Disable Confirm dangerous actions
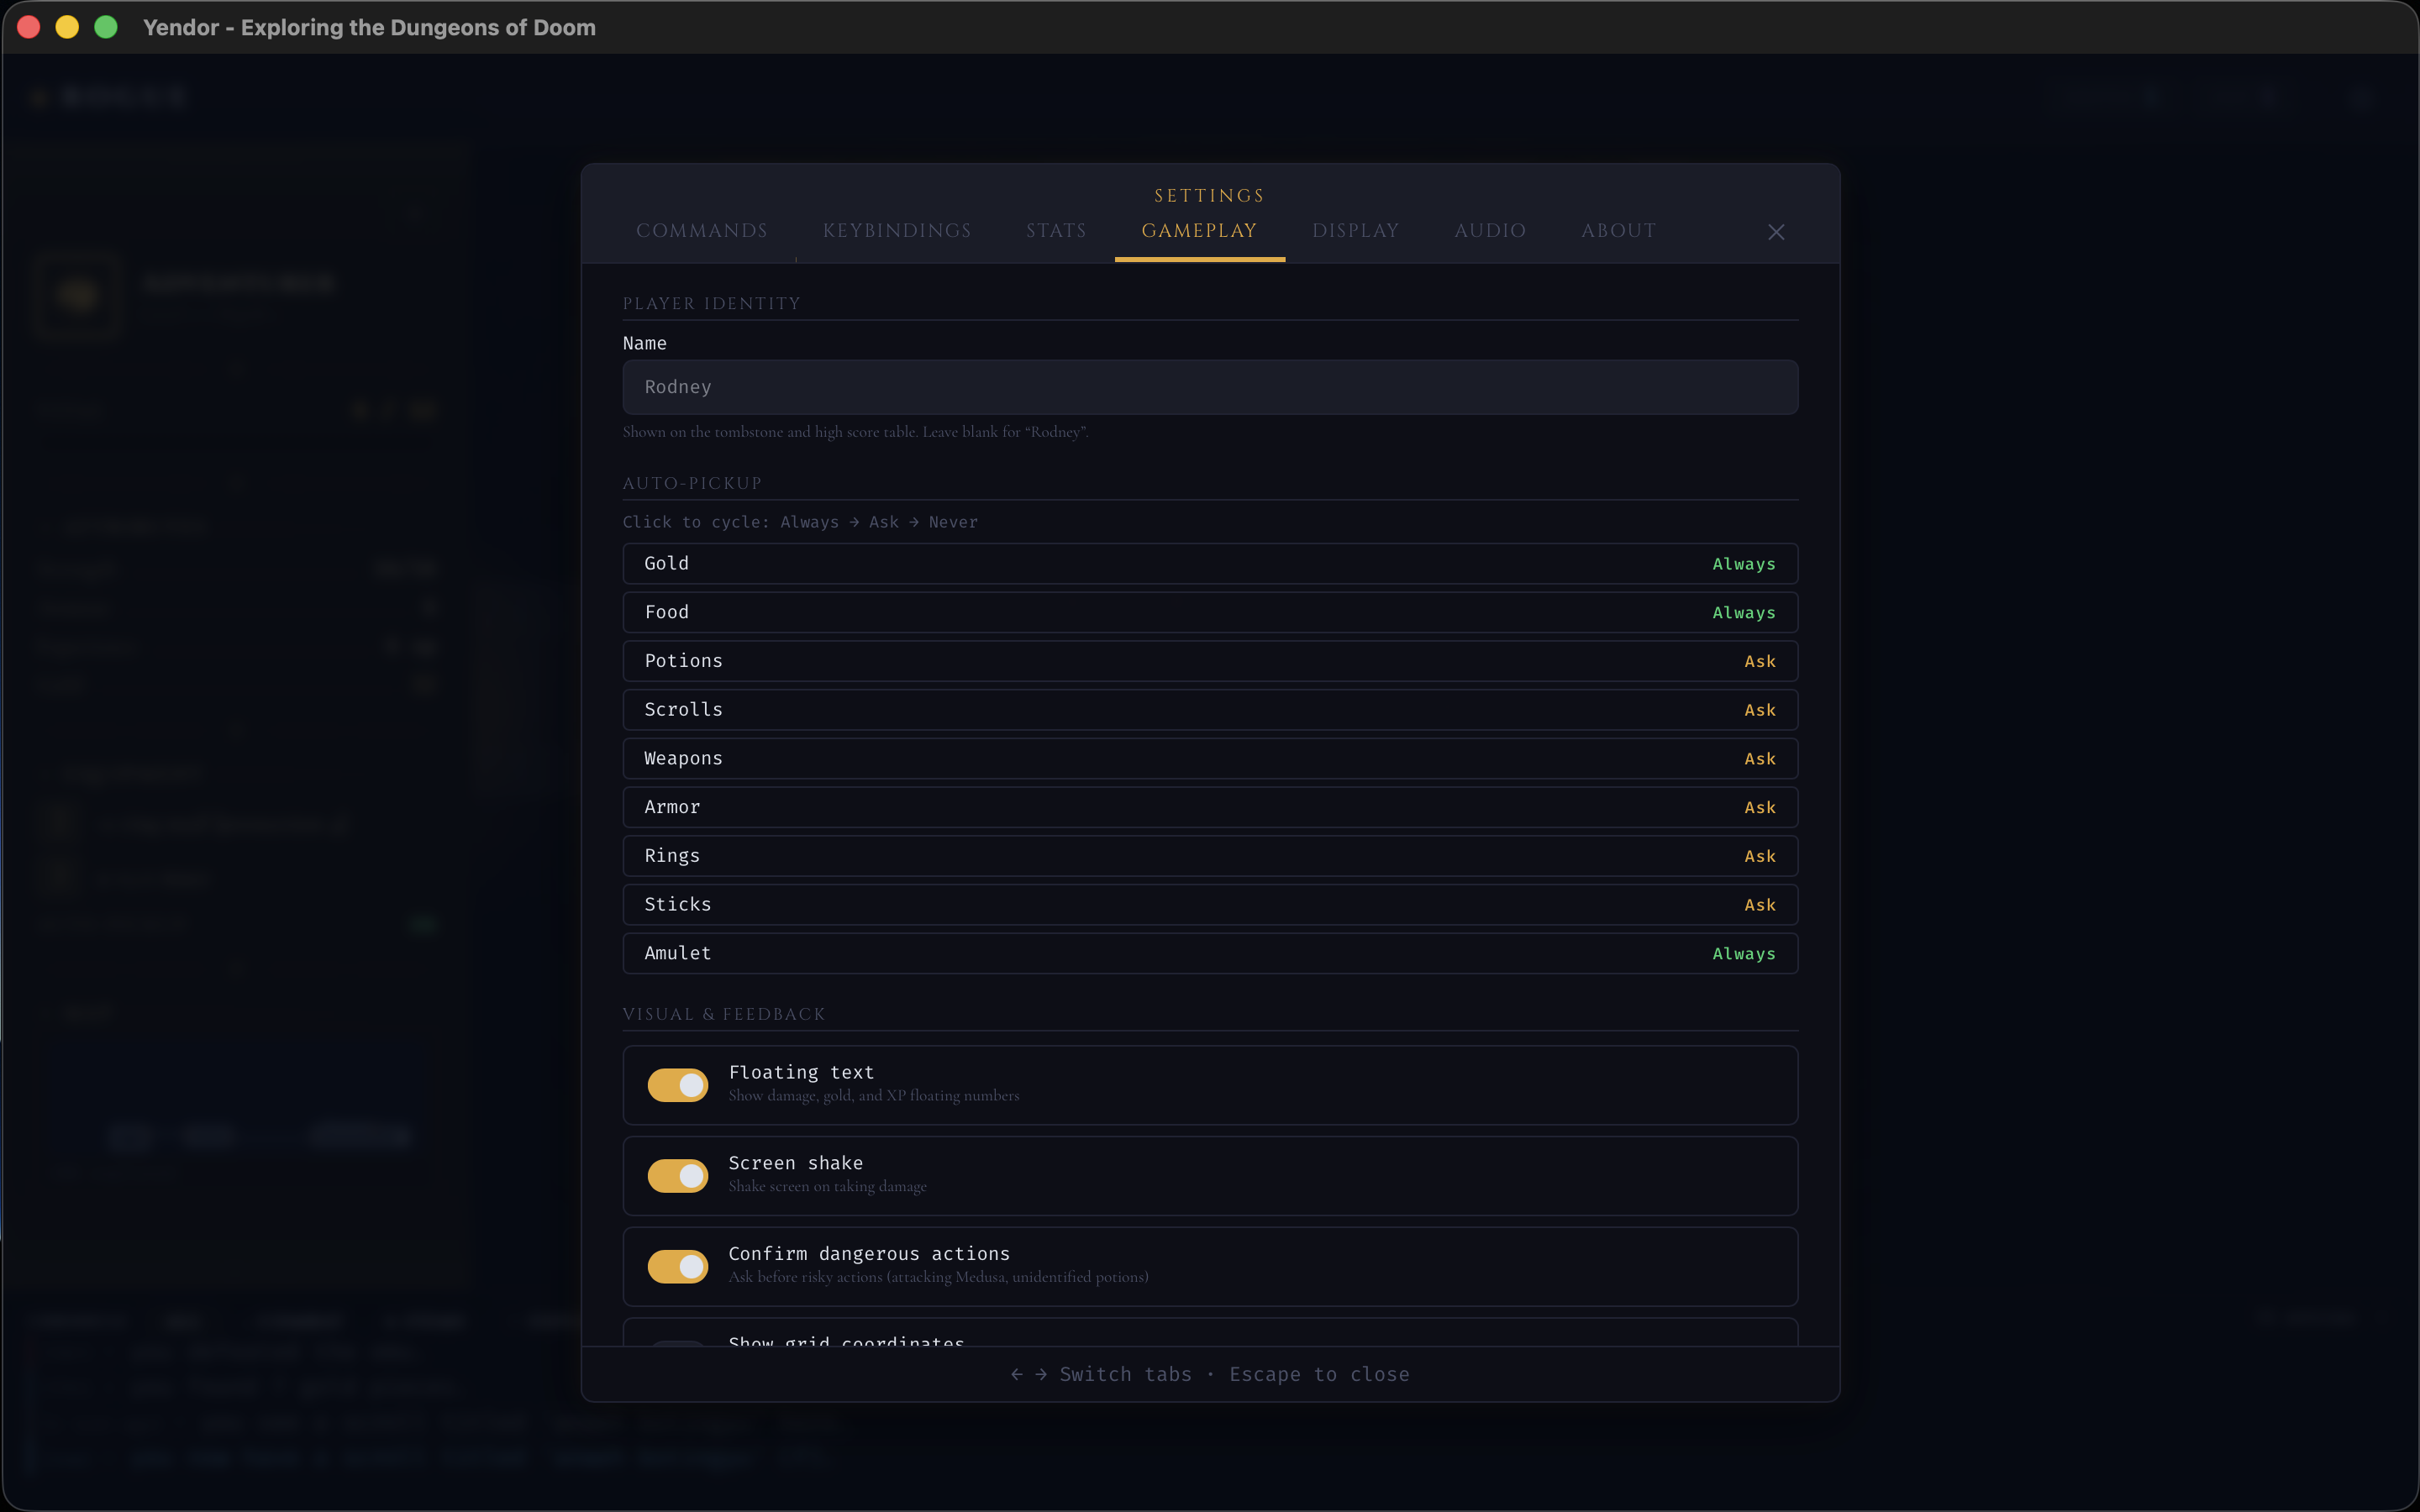The image size is (2420, 1512). [x=677, y=1267]
